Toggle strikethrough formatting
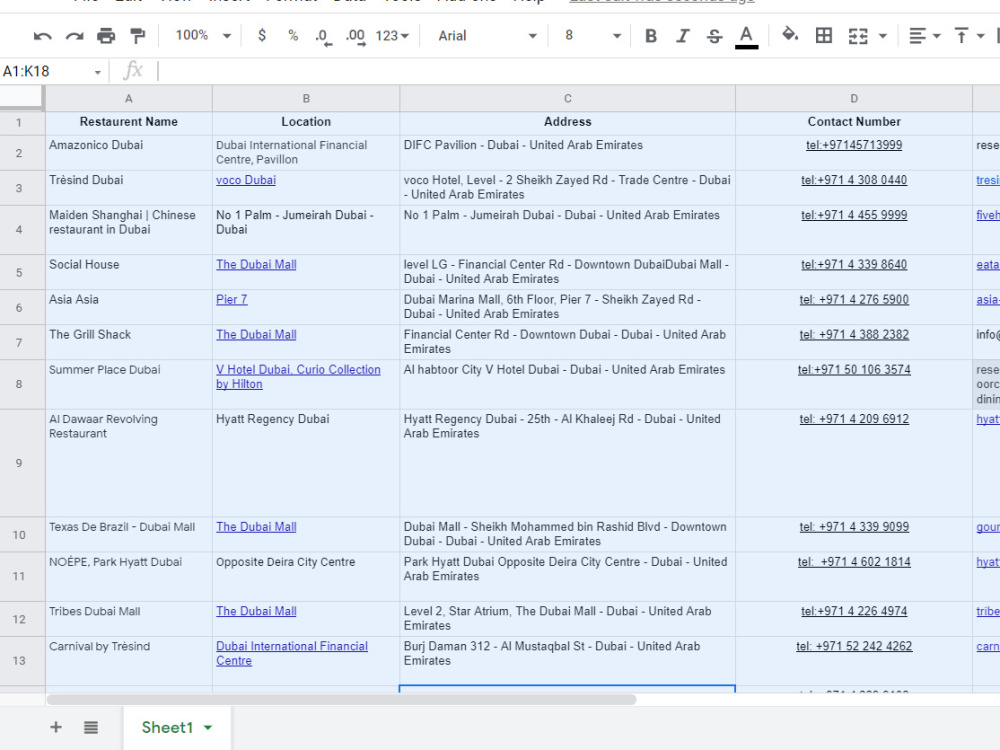 tap(714, 36)
